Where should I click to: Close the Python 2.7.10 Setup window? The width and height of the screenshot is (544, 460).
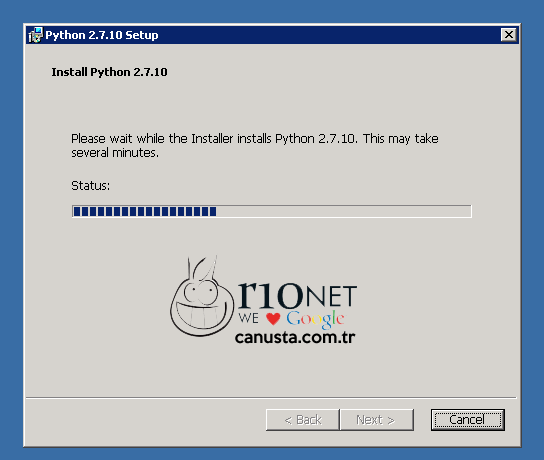point(509,35)
